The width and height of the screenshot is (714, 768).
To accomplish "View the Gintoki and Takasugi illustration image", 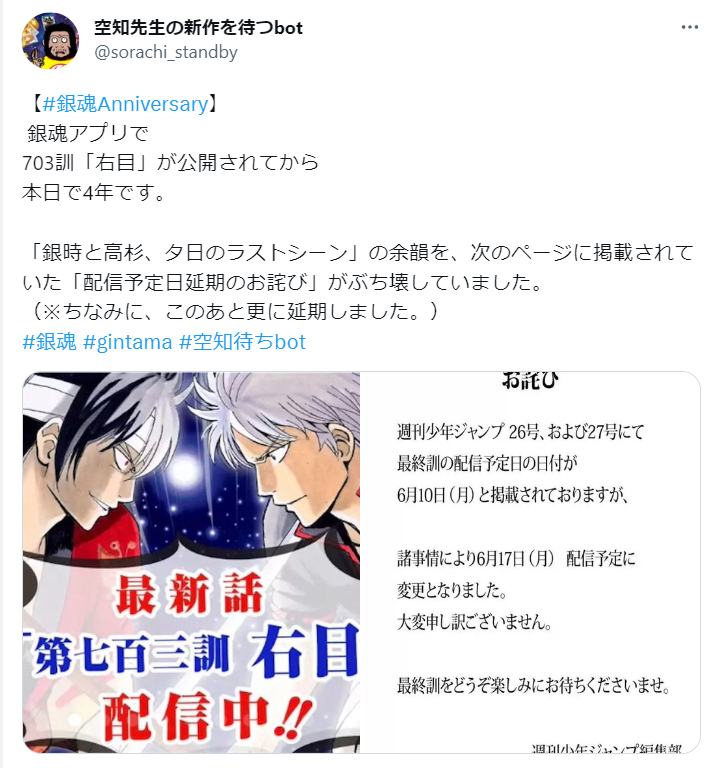I will (x=191, y=562).
